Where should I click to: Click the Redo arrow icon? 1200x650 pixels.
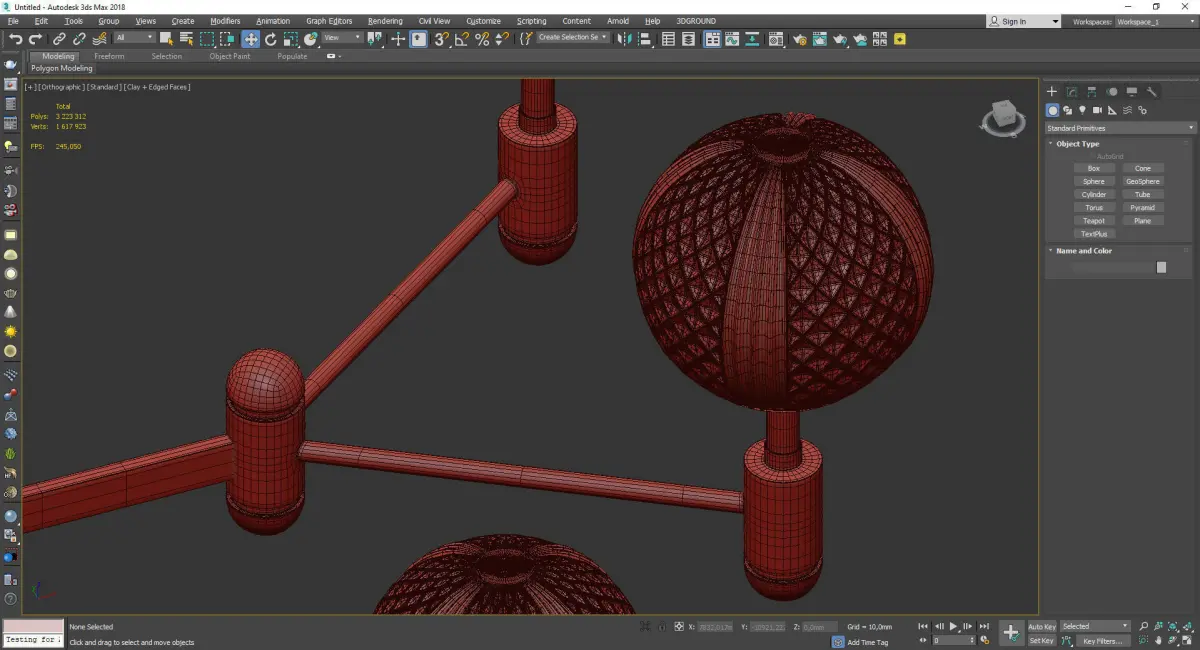coord(35,39)
